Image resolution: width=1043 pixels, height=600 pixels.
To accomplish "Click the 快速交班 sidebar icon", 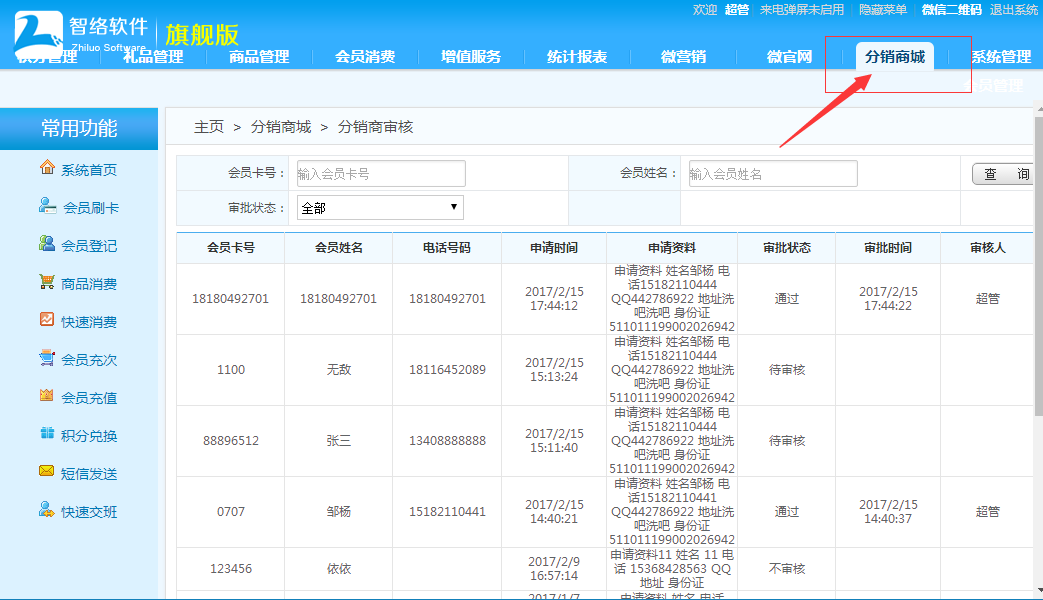I will tap(47, 510).
